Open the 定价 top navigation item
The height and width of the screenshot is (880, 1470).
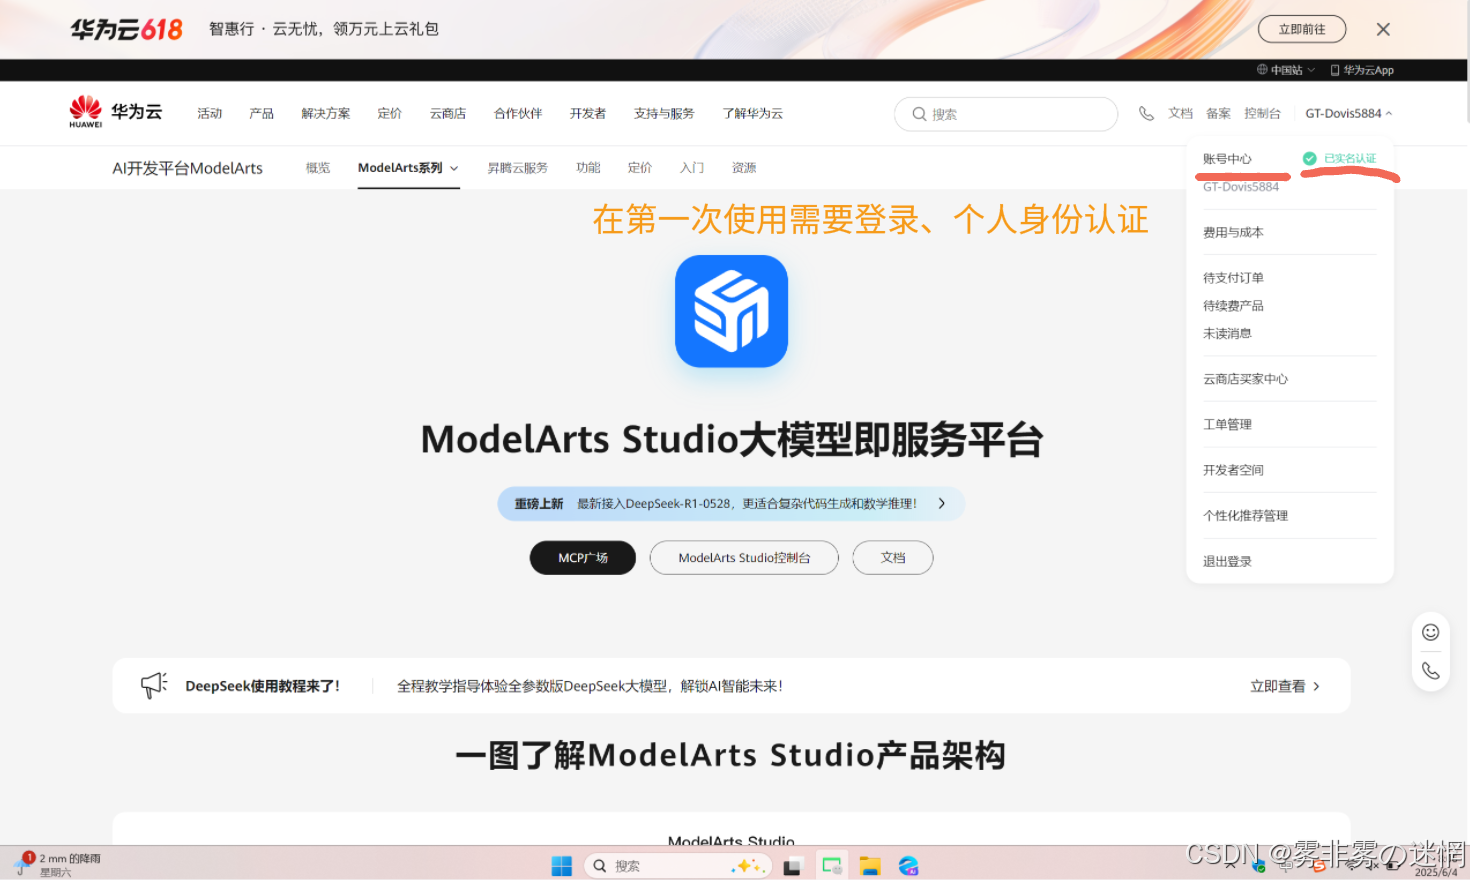[390, 114]
